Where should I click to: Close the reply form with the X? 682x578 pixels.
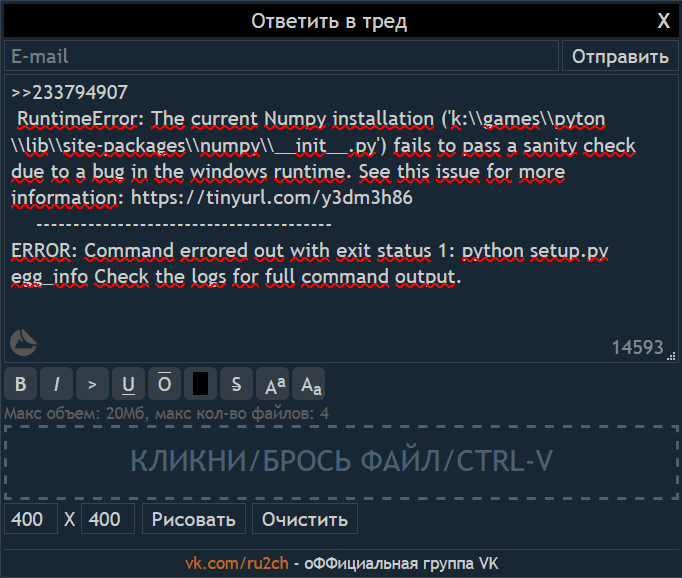(663, 20)
